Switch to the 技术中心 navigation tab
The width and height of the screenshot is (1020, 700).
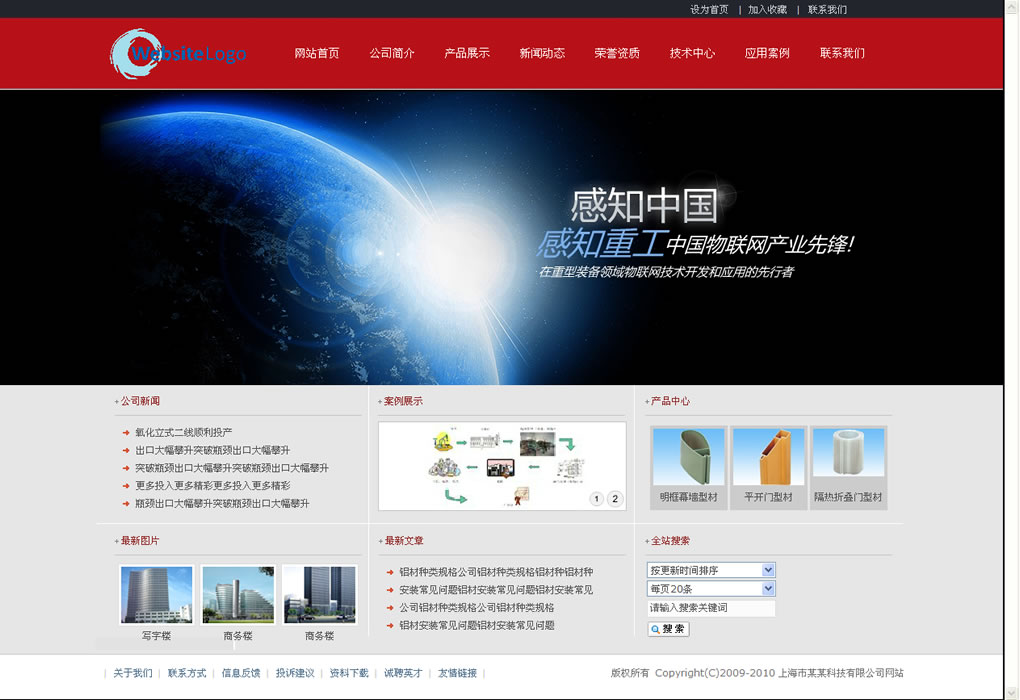click(x=691, y=53)
